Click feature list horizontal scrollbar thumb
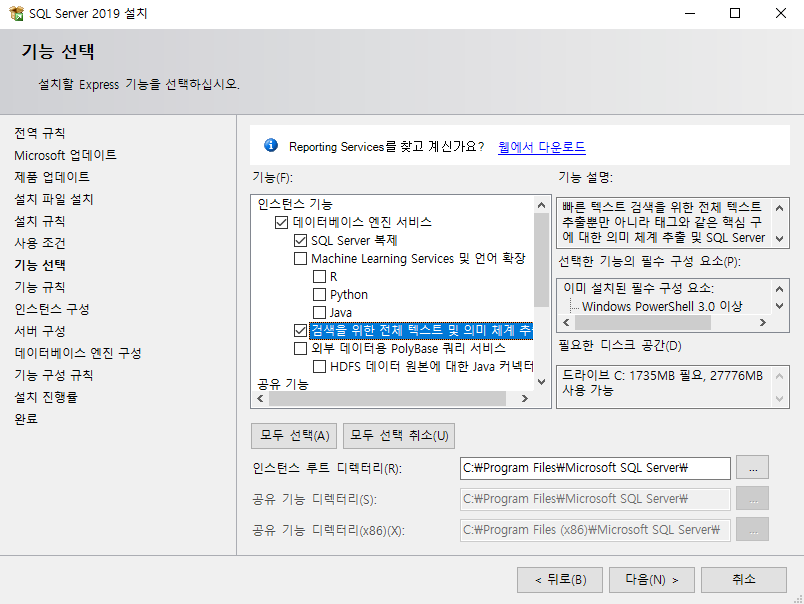The height and width of the screenshot is (604, 804). 388,398
